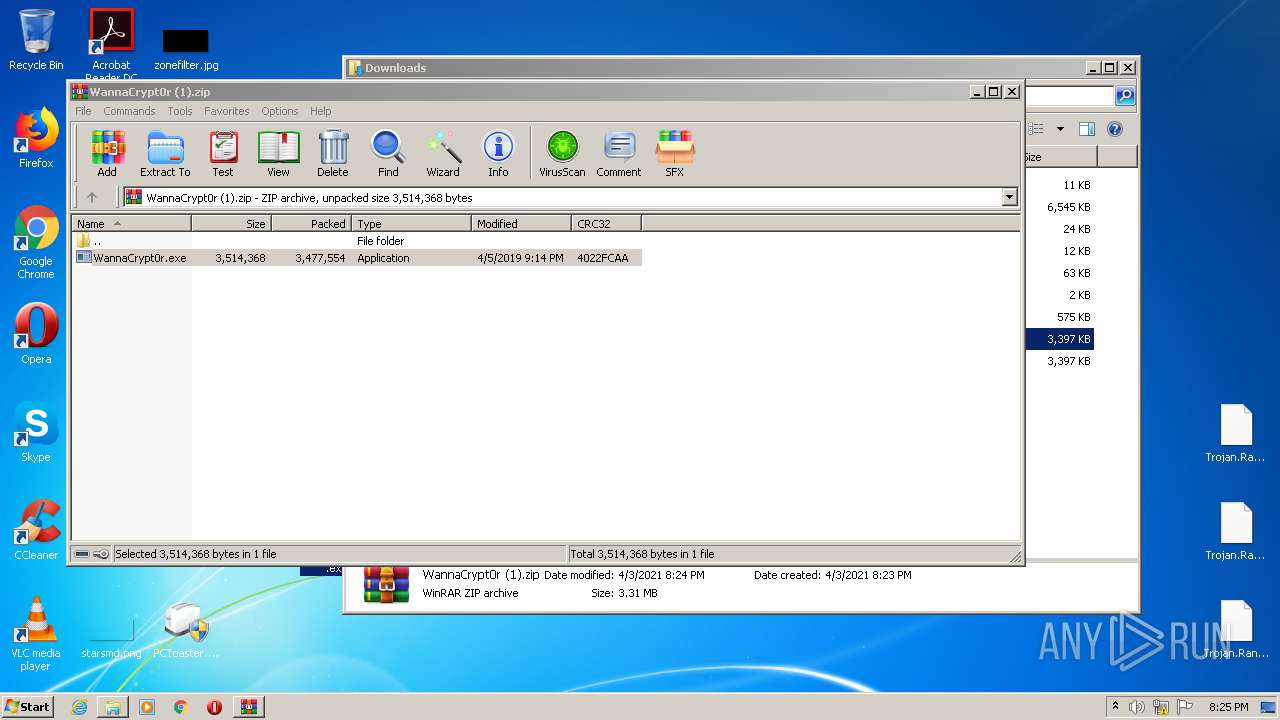Launch the Wizard tool
This screenshot has width=1280, height=720.
point(443,154)
